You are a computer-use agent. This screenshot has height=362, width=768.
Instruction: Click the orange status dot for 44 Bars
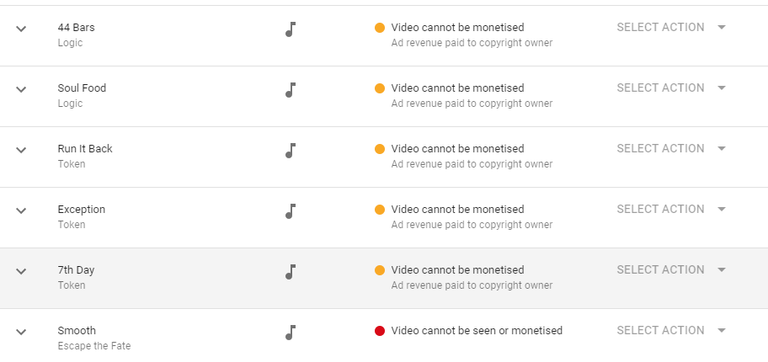(380, 28)
